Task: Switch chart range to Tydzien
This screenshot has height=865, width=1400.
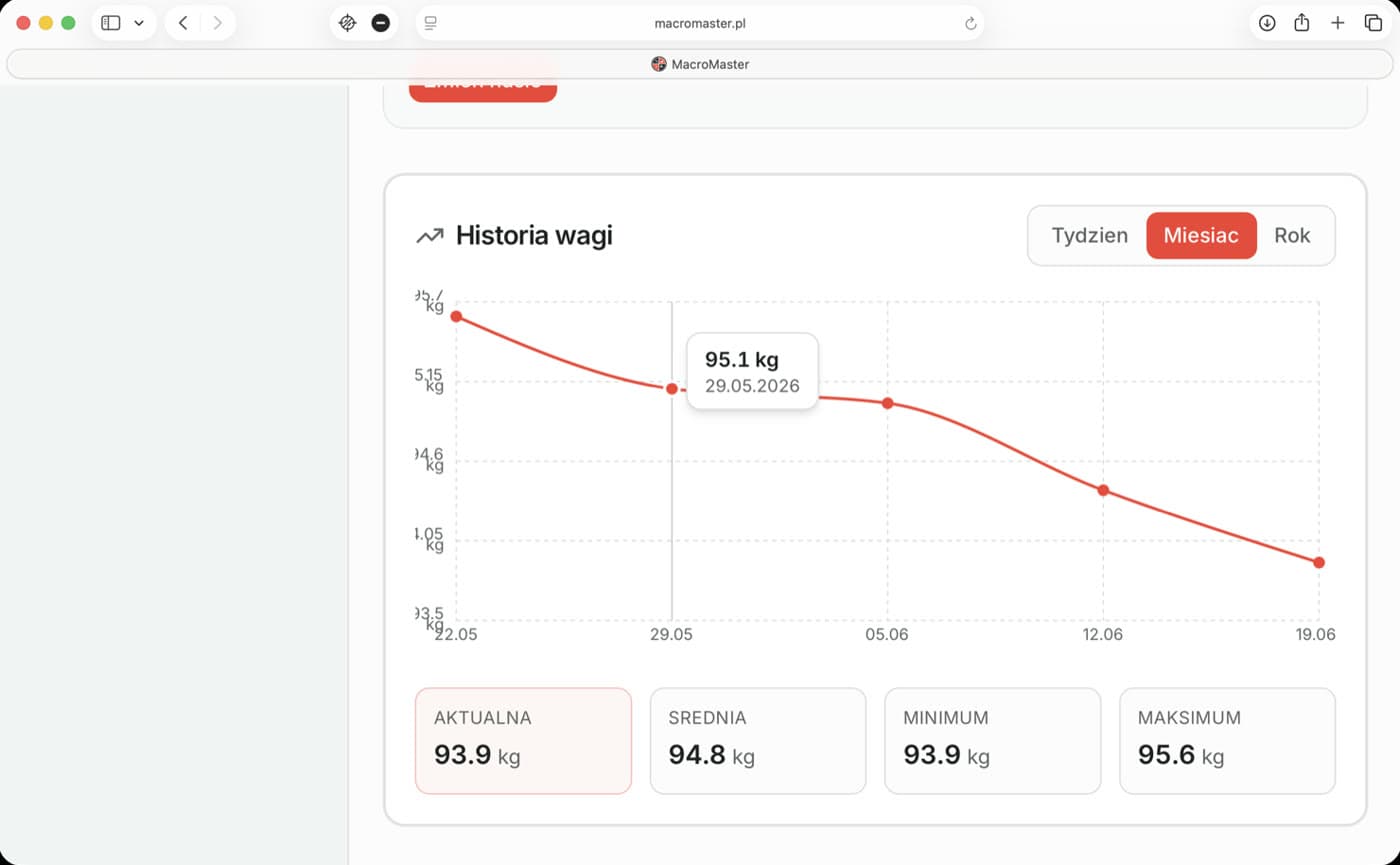Action: tap(1090, 236)
